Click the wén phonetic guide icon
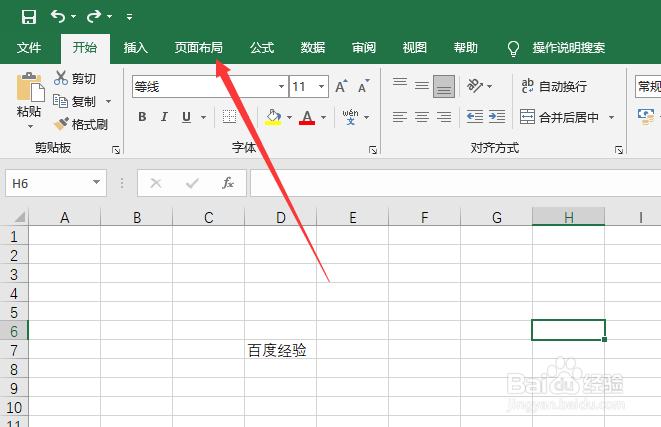The height and width of the screenshot is (427, 661). 350,117
